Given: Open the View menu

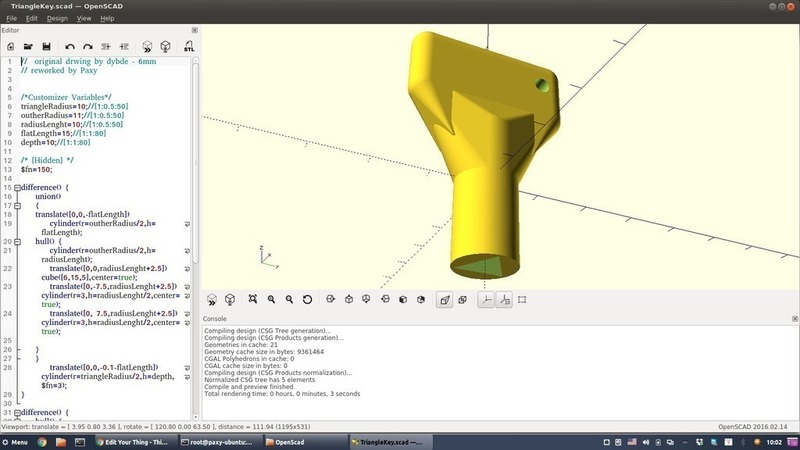Looking at the screenshot, I should tap(84, 18).
